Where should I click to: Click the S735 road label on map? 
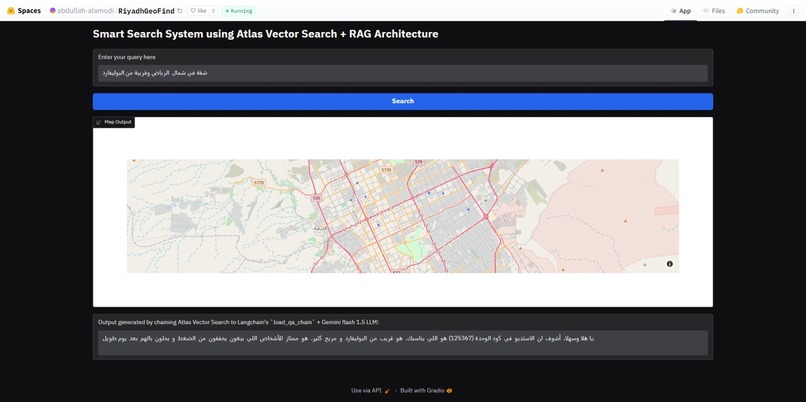coord(386,170)
